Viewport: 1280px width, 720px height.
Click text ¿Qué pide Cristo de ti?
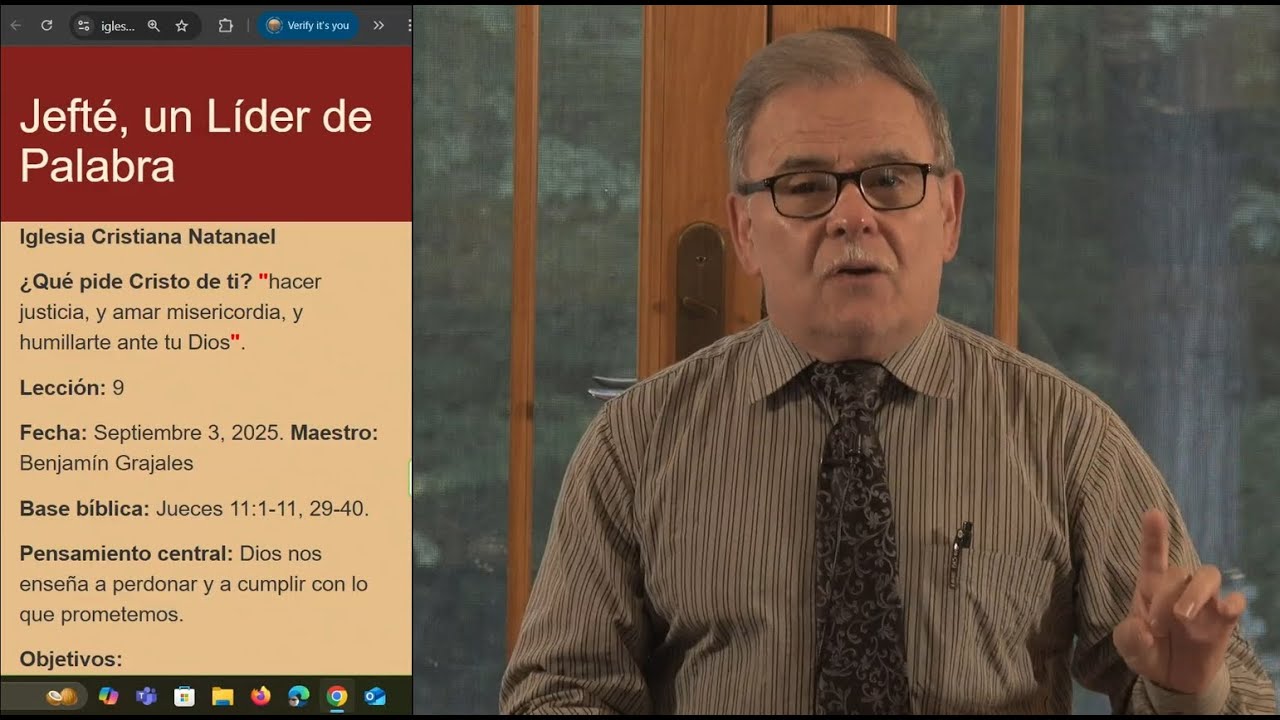[136, 281]
